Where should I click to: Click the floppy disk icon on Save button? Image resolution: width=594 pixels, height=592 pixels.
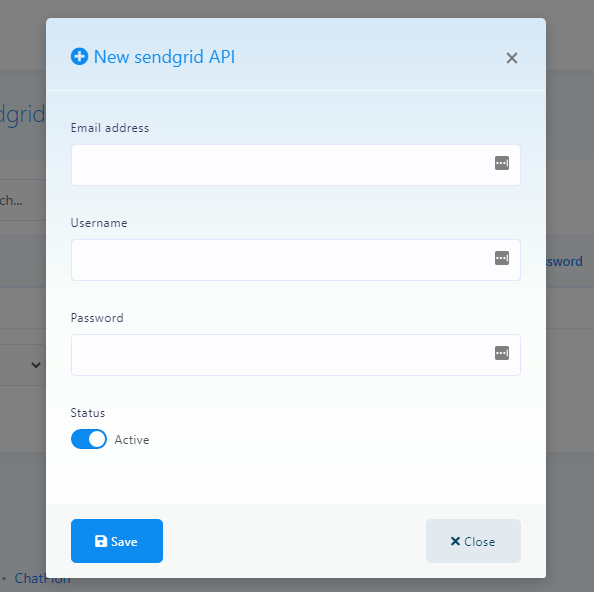click(101, 541)
